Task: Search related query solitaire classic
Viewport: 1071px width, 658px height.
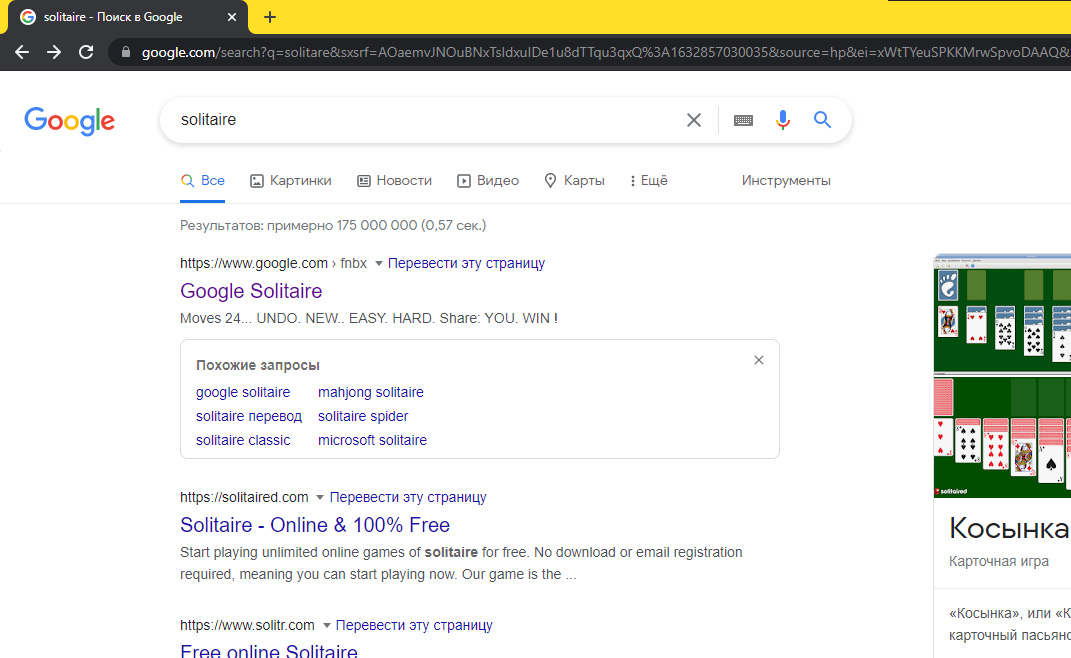Action: click(243, 440)
